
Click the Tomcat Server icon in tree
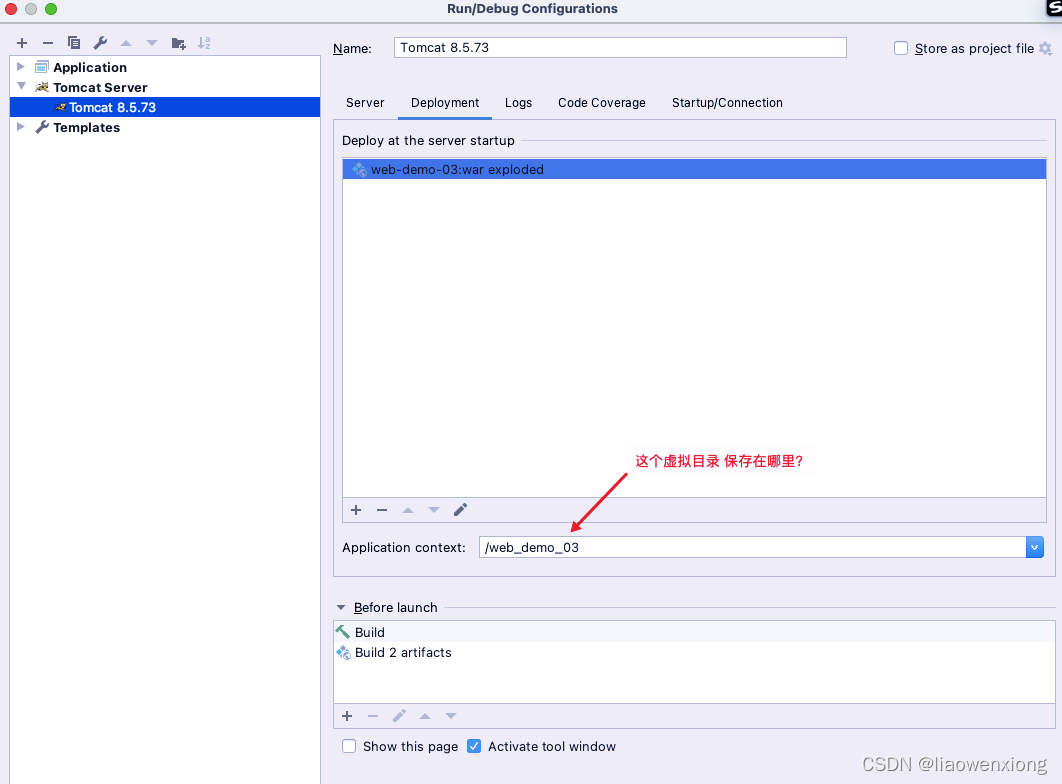coord(42,87)
